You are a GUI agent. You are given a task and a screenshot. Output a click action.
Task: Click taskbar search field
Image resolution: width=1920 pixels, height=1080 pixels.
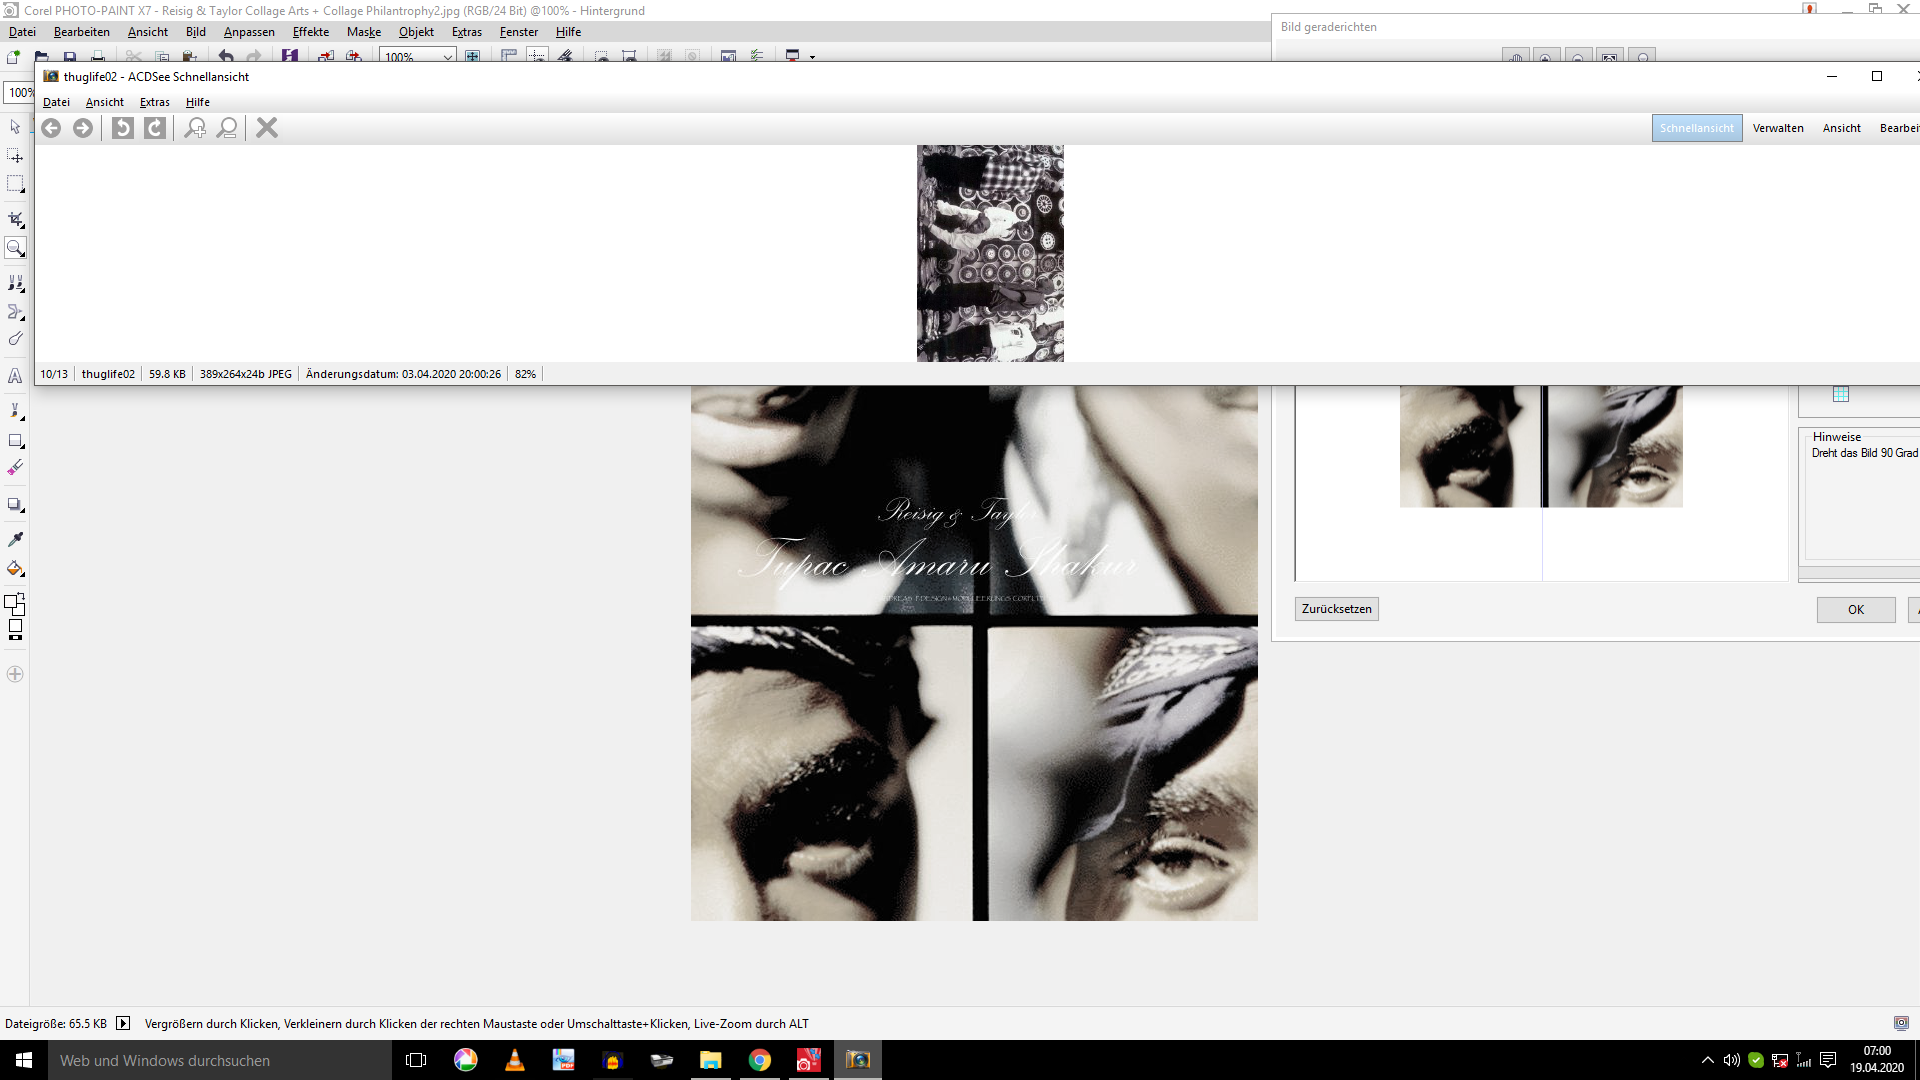220,1060
